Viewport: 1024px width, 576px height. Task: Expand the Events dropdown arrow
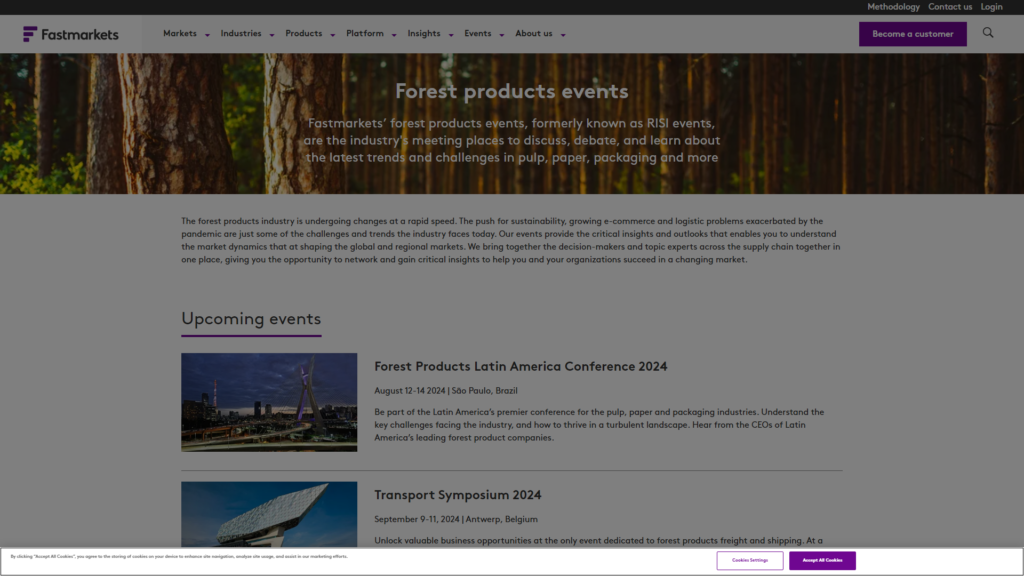tap(502, 35)
